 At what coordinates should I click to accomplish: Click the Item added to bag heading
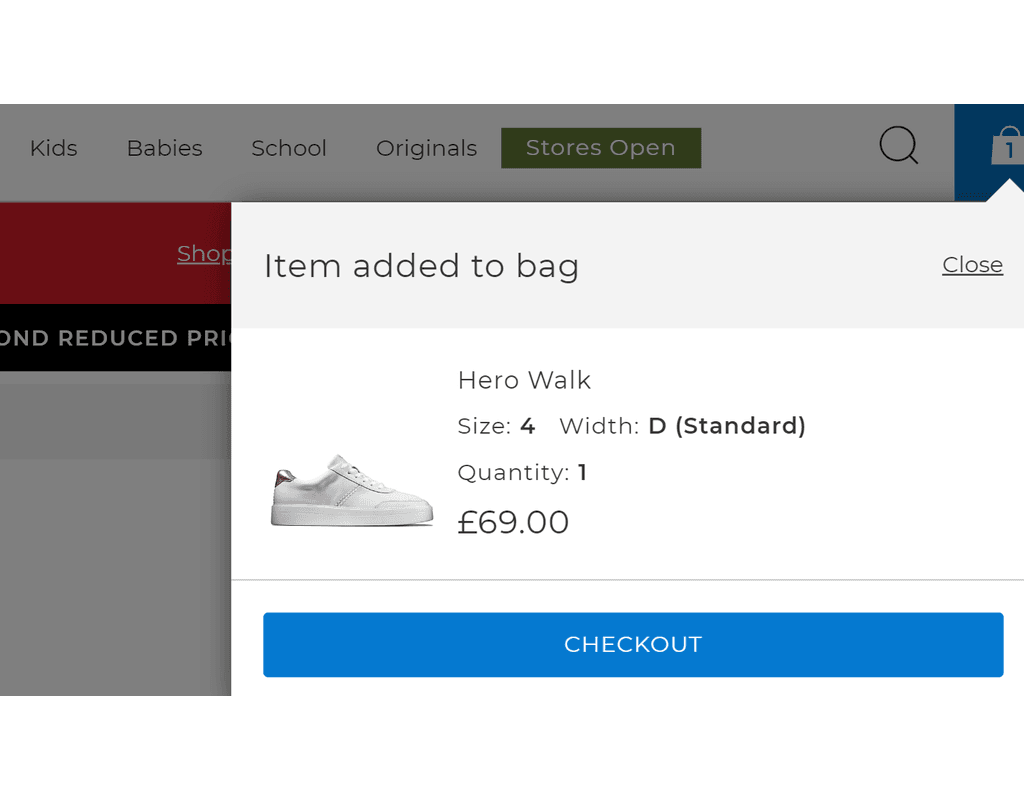click(421, 266)
